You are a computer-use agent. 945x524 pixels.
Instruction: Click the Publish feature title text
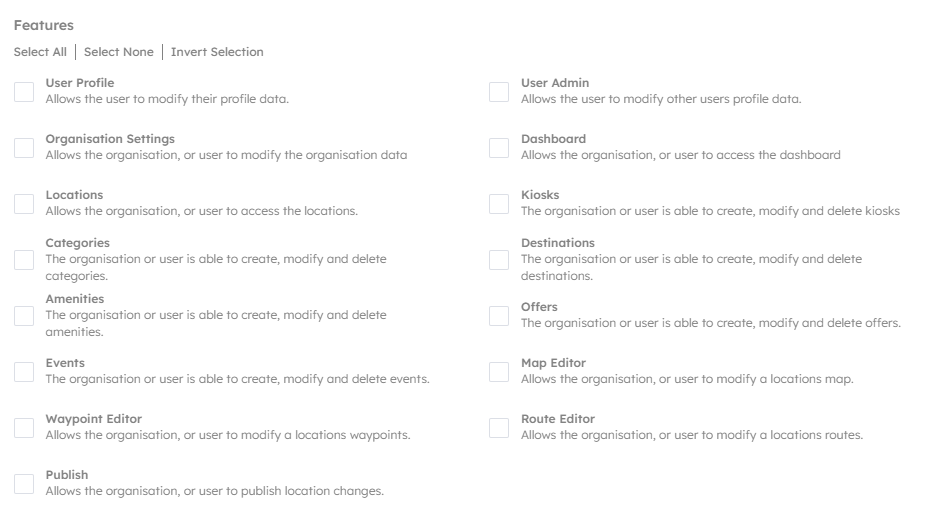[x=67, y=475]
